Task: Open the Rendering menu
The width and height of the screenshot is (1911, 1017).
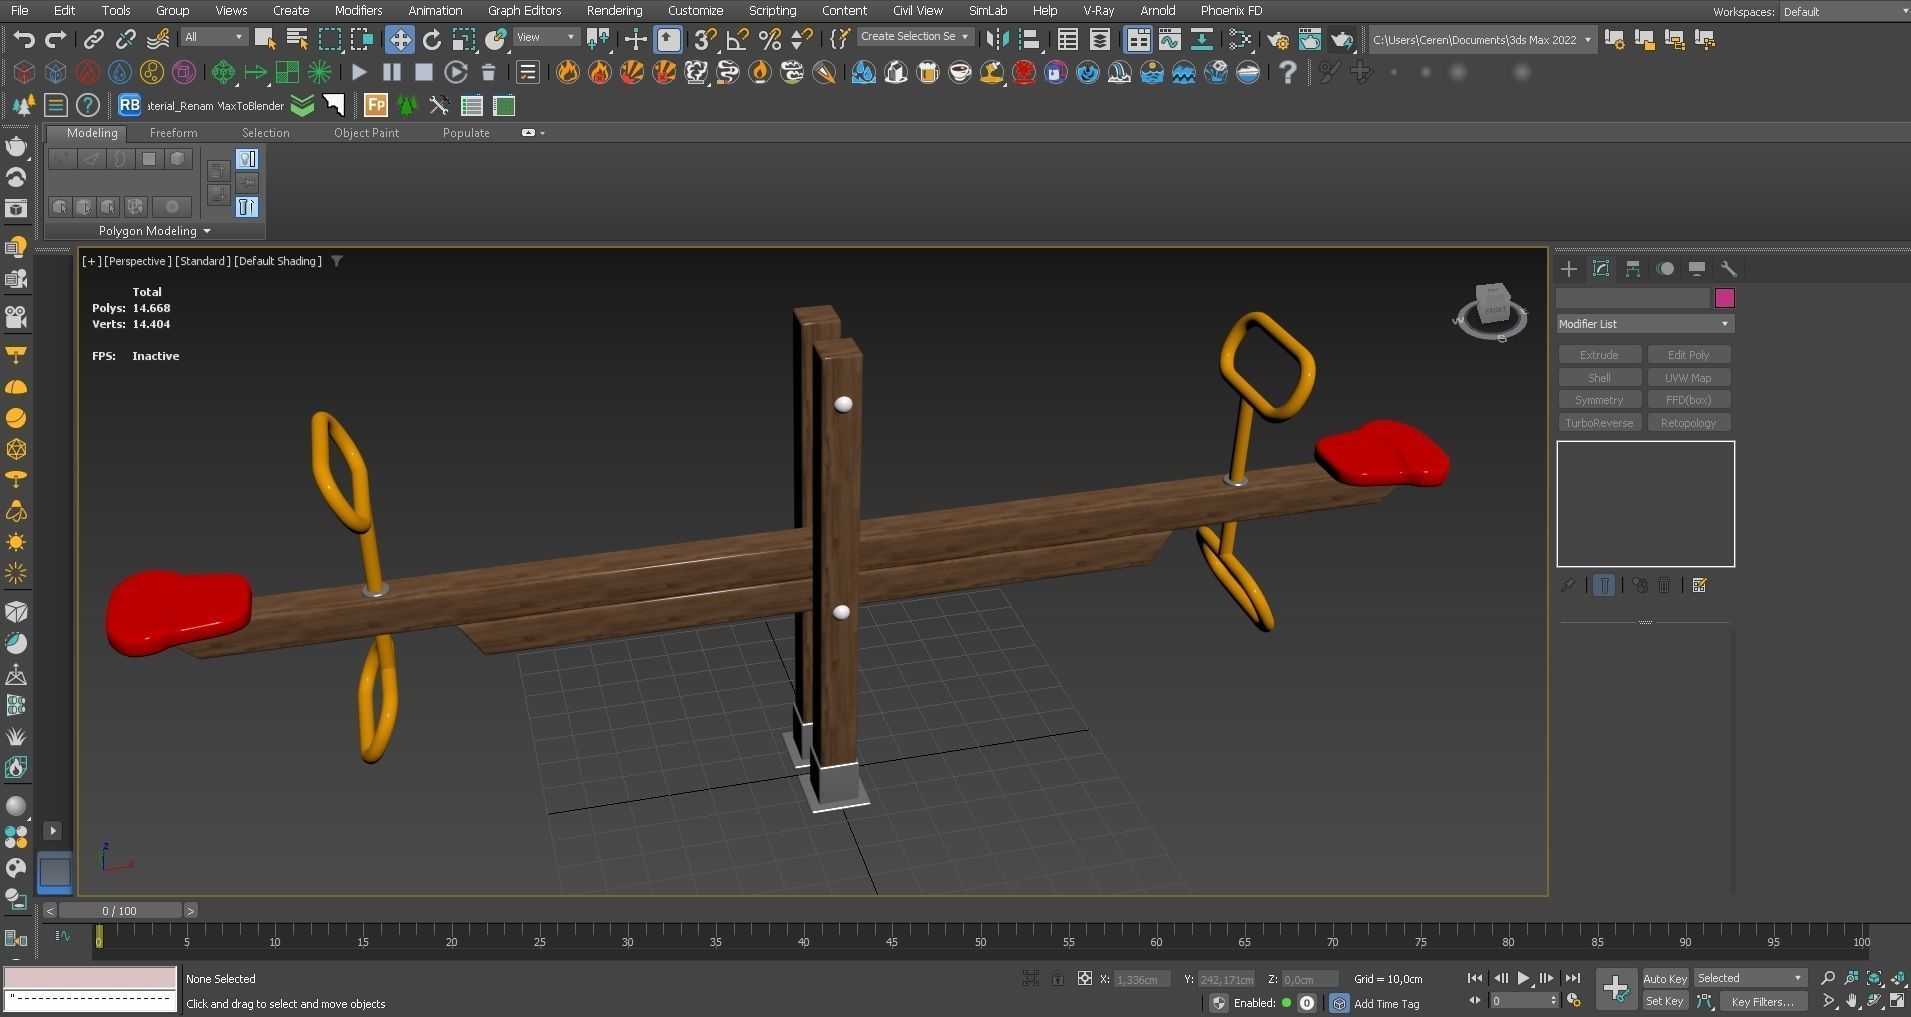Action: point(614,10)
